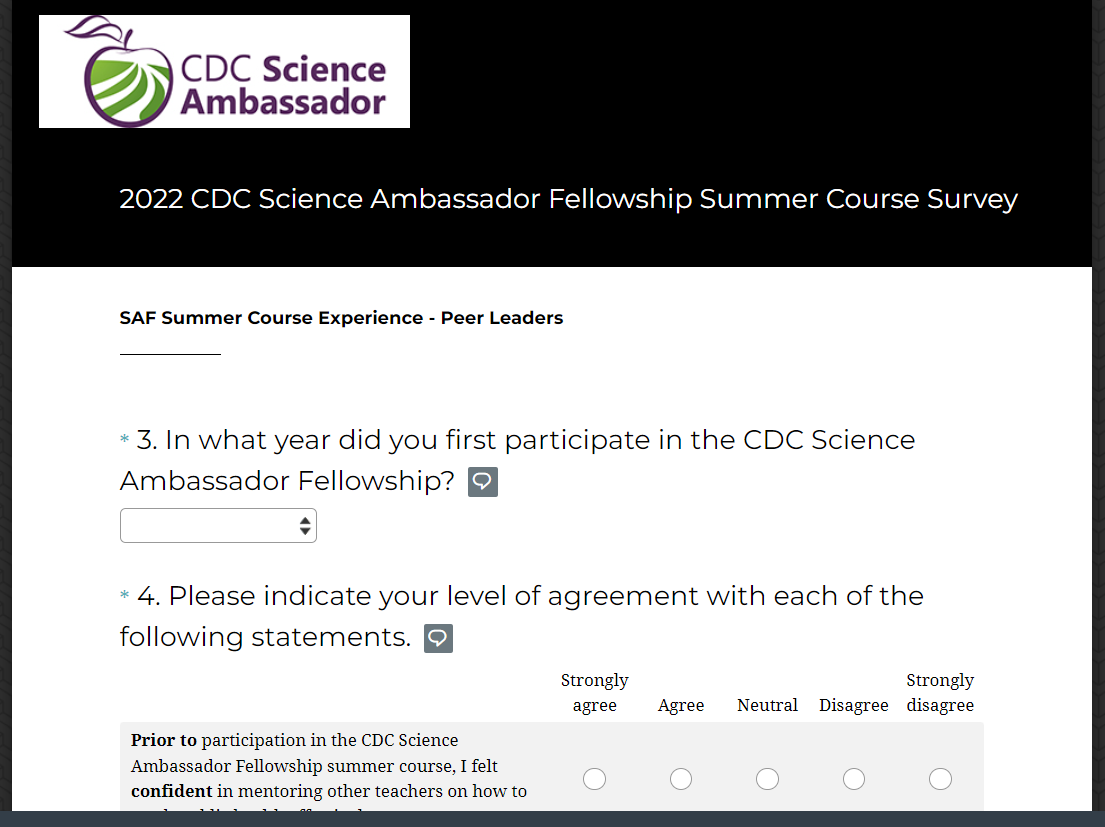Pick the Disagree radio button
Image resolution: width=1105 pixels, height=827 pixels.
(854, 779)
